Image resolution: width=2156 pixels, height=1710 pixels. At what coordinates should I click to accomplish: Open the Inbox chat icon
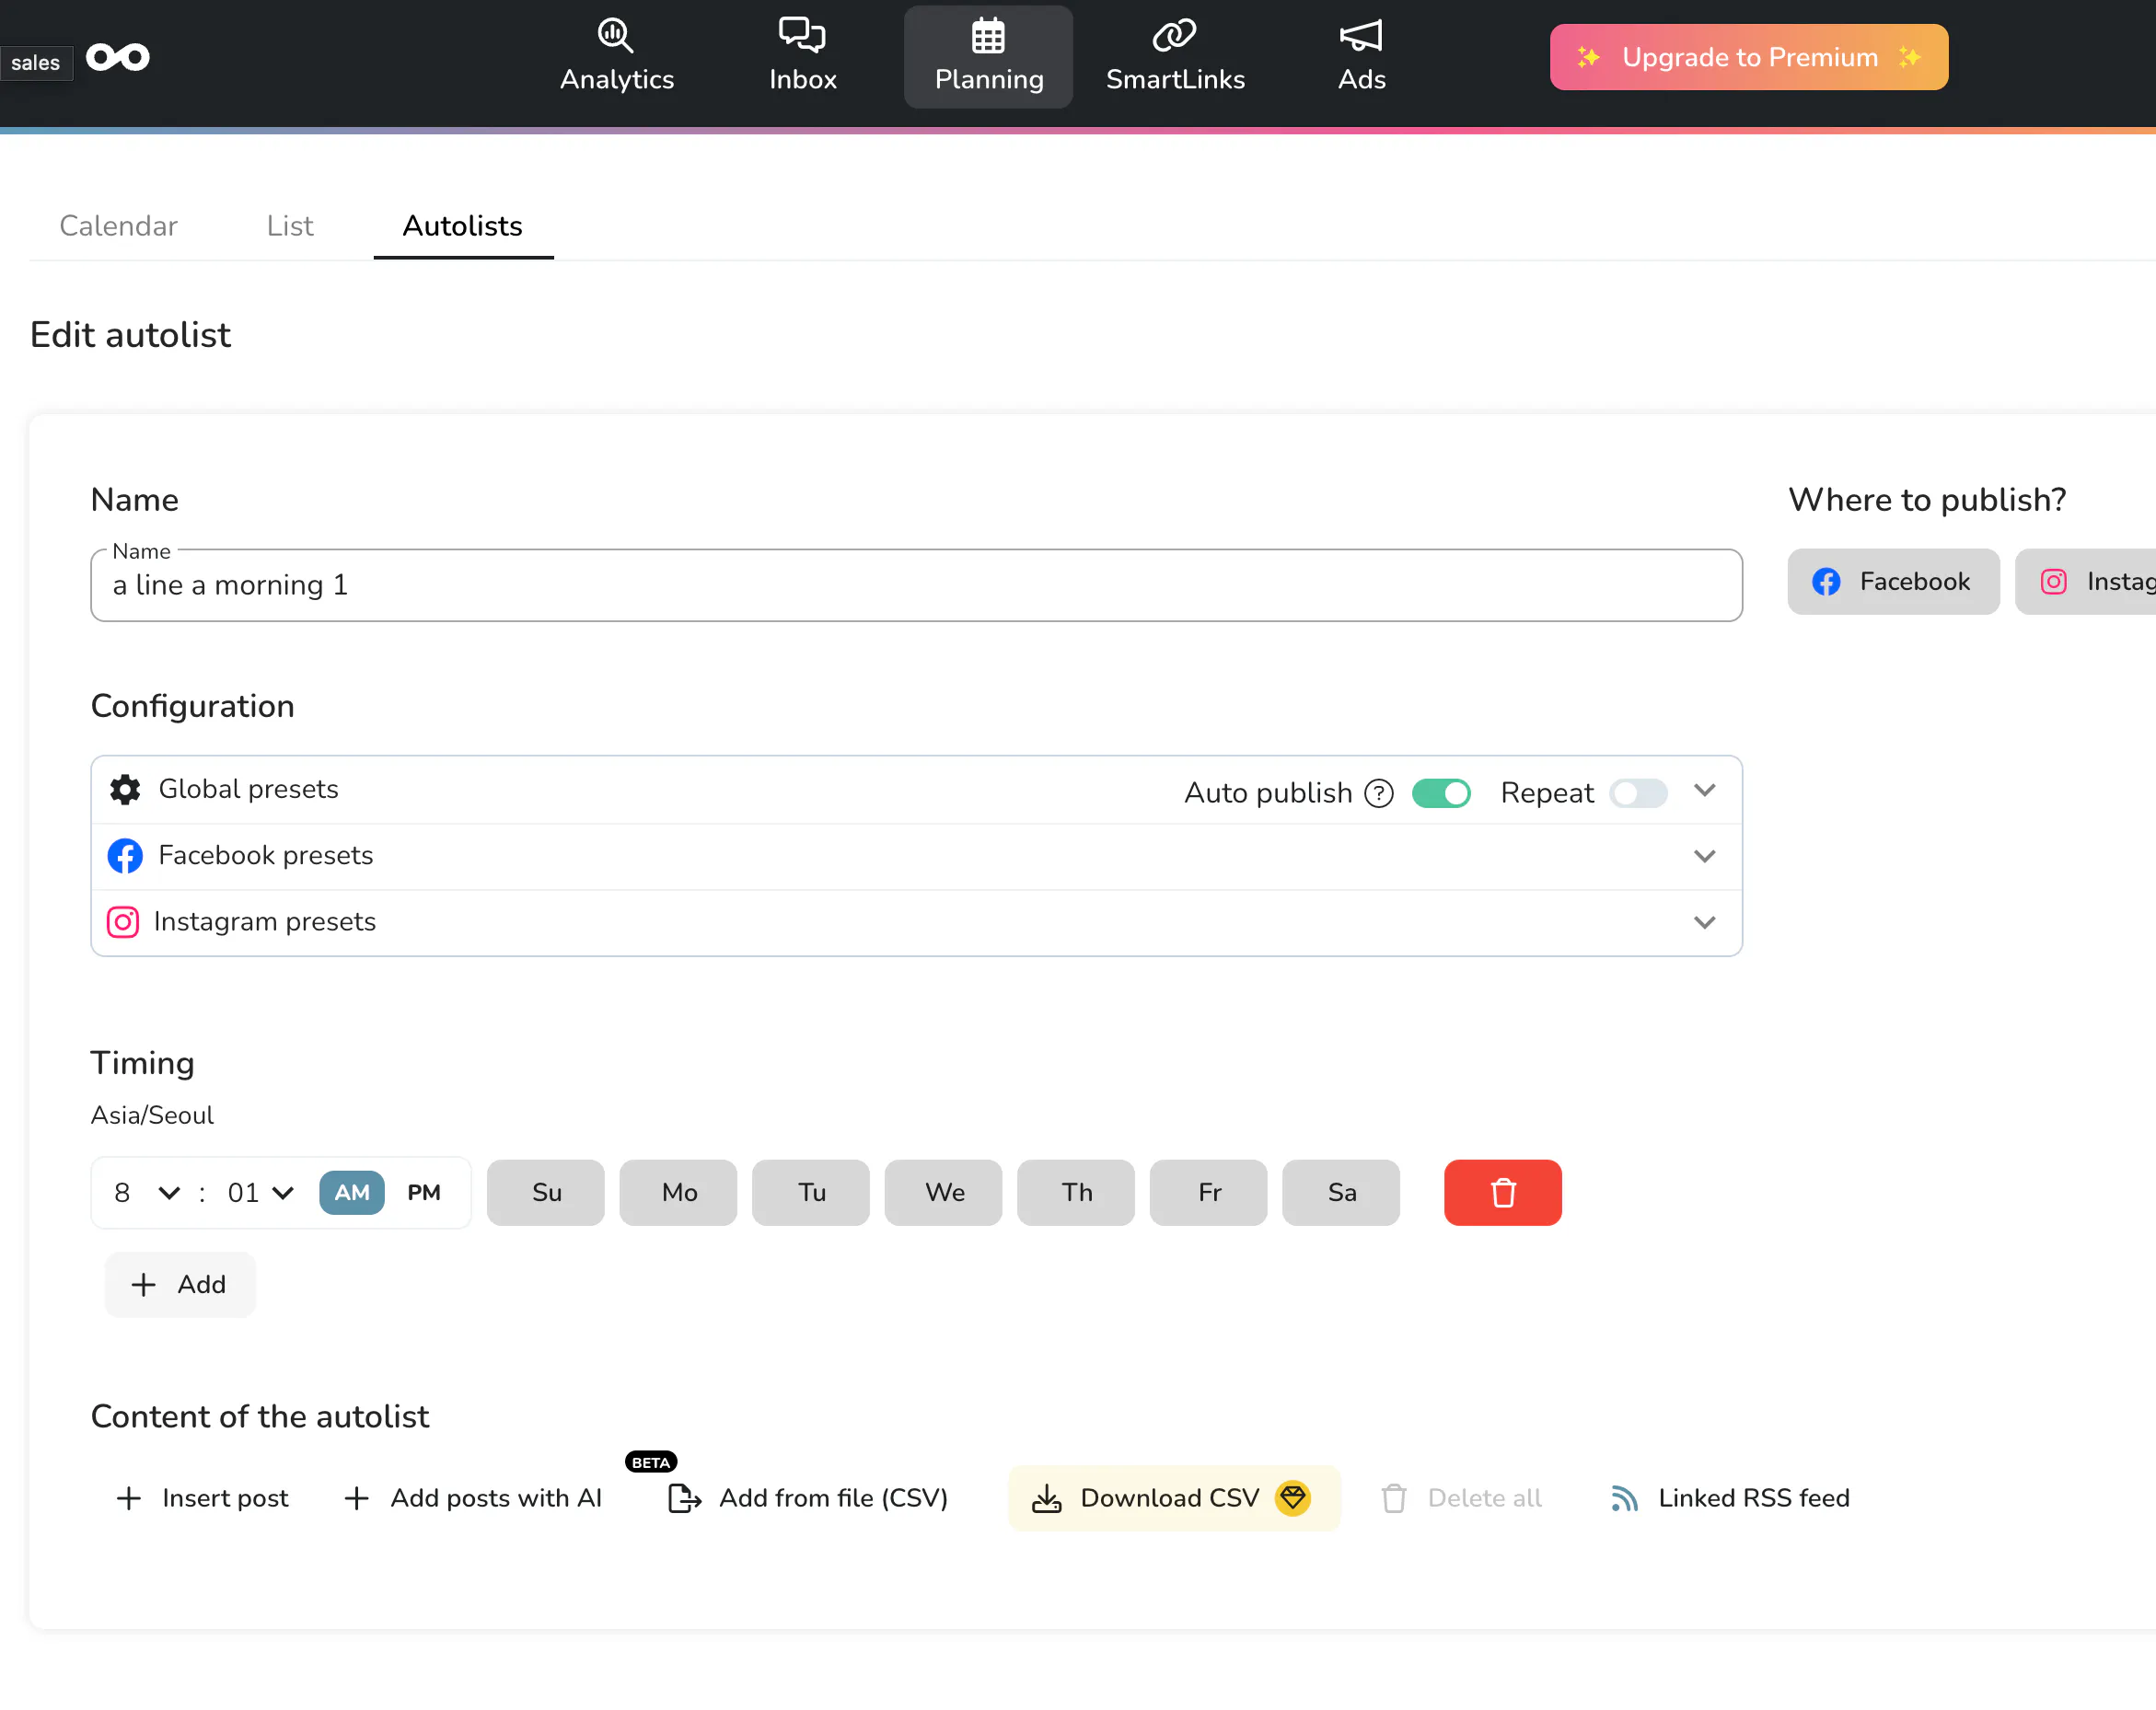pos(802,36)
